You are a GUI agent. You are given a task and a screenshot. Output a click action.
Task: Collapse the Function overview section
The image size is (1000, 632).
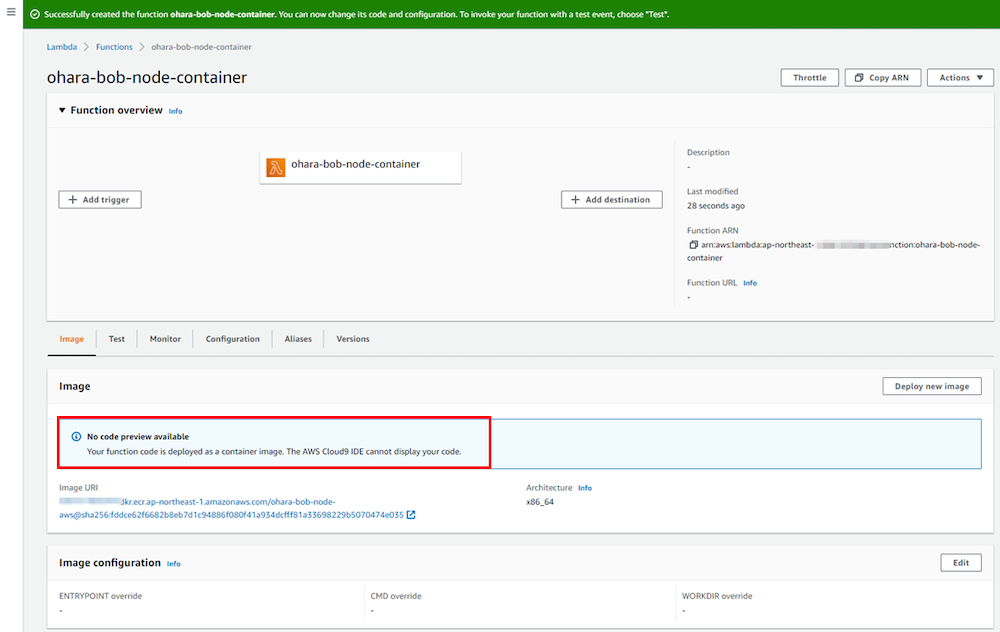[62, 111]
